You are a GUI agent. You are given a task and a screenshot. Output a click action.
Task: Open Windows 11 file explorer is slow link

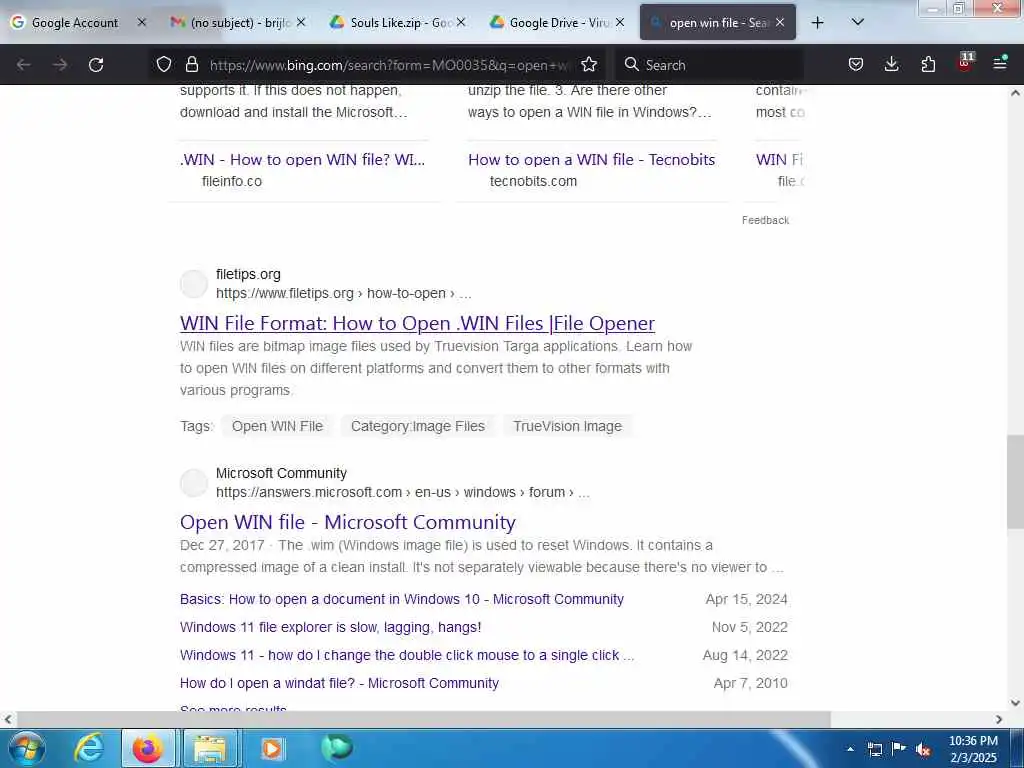click(x=330, y=627)
